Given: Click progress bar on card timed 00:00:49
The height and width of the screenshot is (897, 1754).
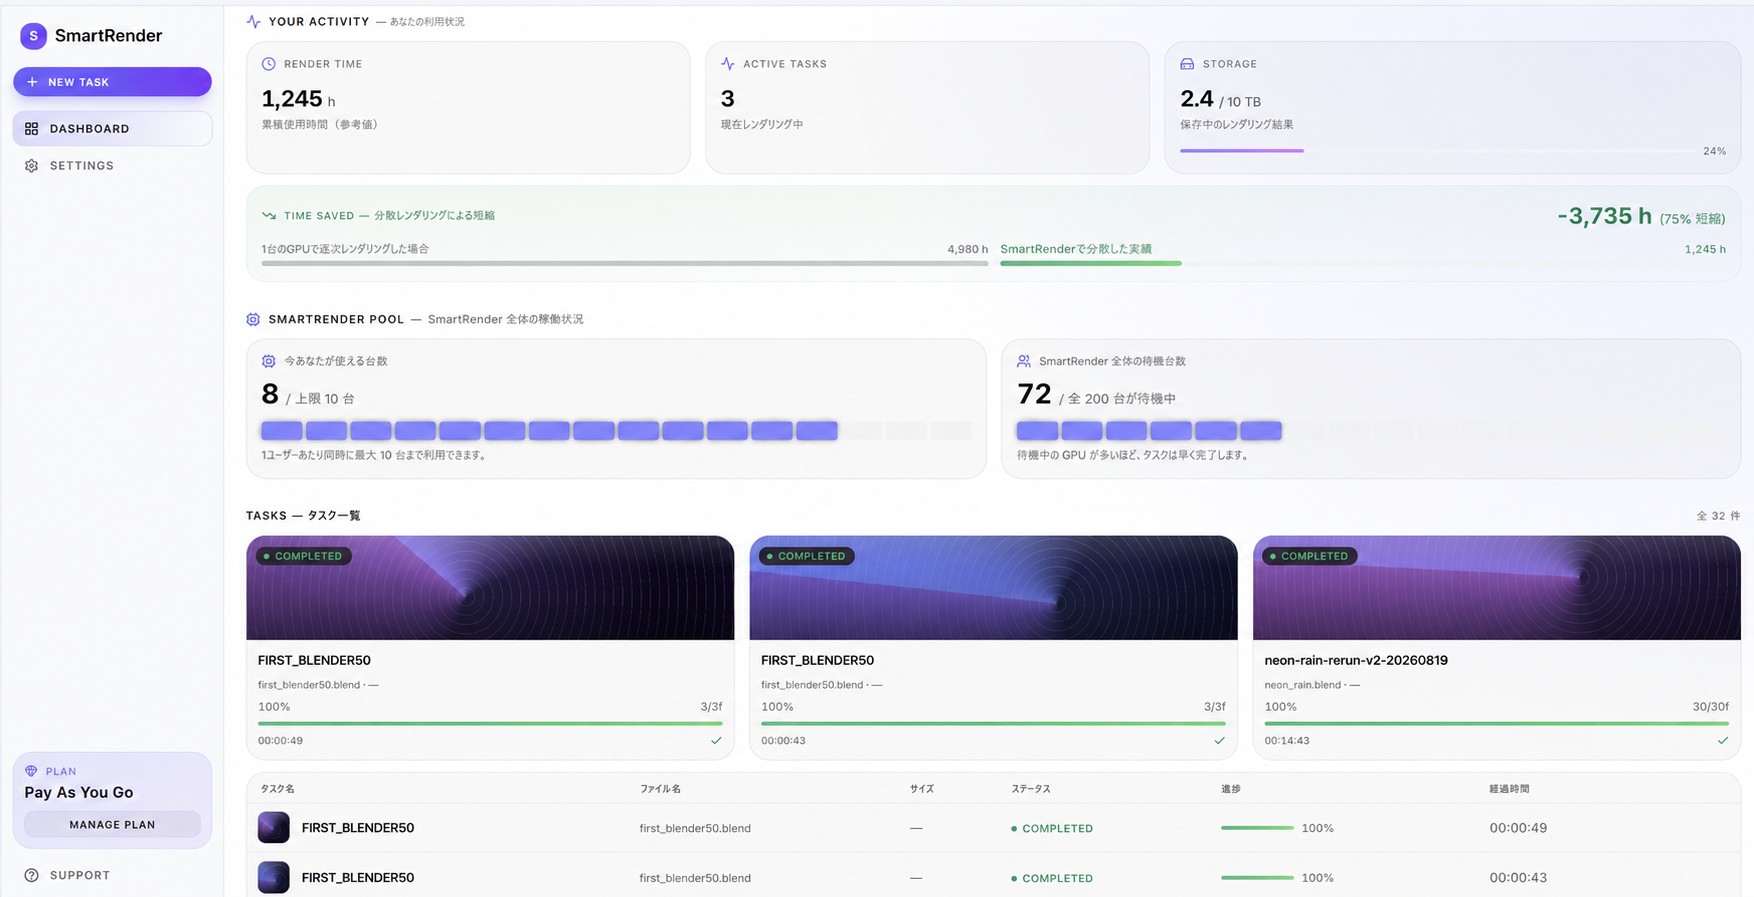Looking at the screenshot, I should [x=490, y=723].
